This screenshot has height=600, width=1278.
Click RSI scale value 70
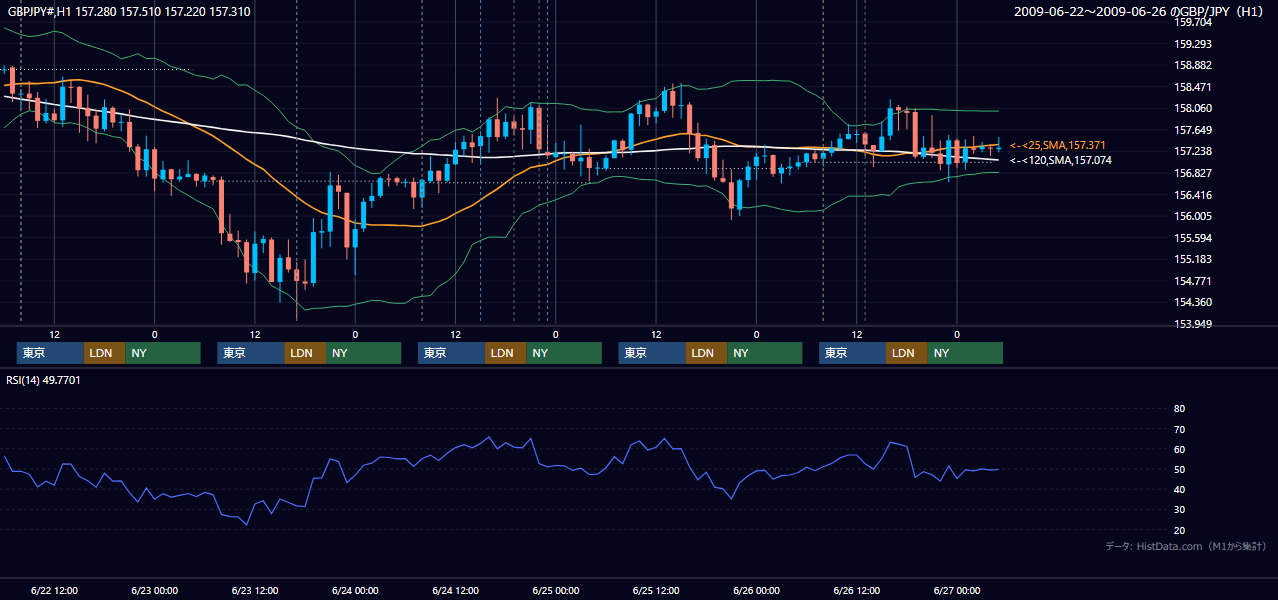(x=1179, y=429)
